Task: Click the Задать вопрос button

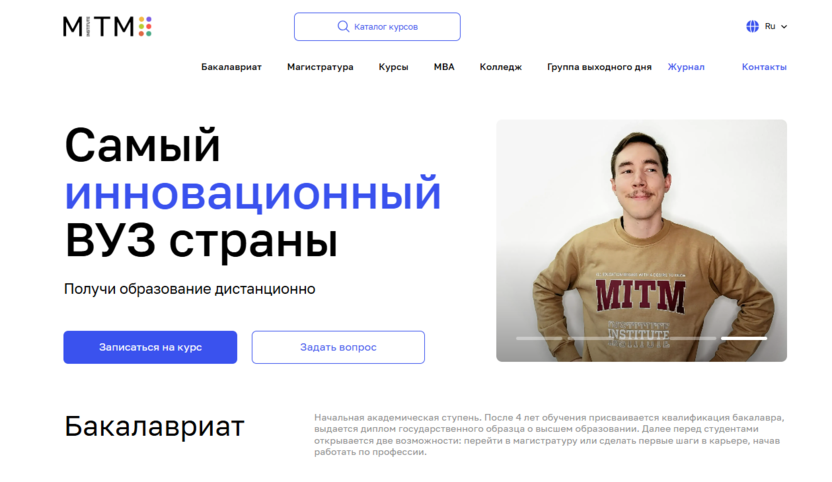Action: click(x=338, y=347)
